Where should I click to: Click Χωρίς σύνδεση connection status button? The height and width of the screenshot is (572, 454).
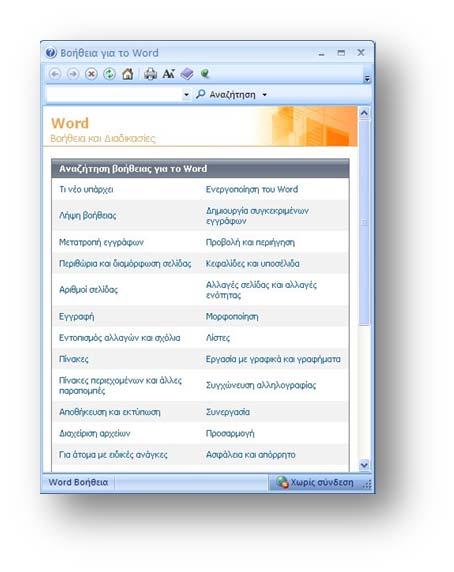click(316, 483)
